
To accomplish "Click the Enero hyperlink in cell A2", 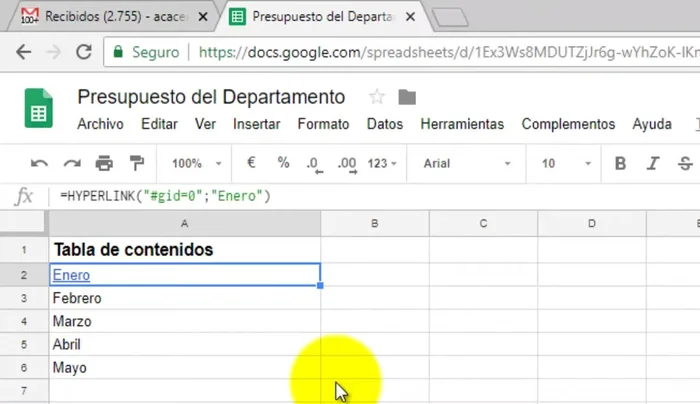I will click(71, 275).
